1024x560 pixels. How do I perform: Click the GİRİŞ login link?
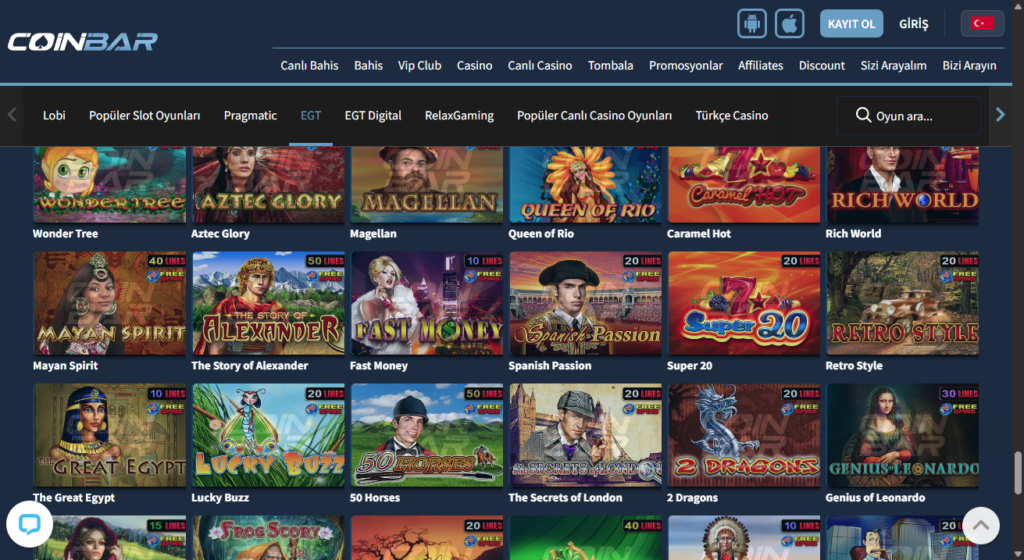point(914,23)
